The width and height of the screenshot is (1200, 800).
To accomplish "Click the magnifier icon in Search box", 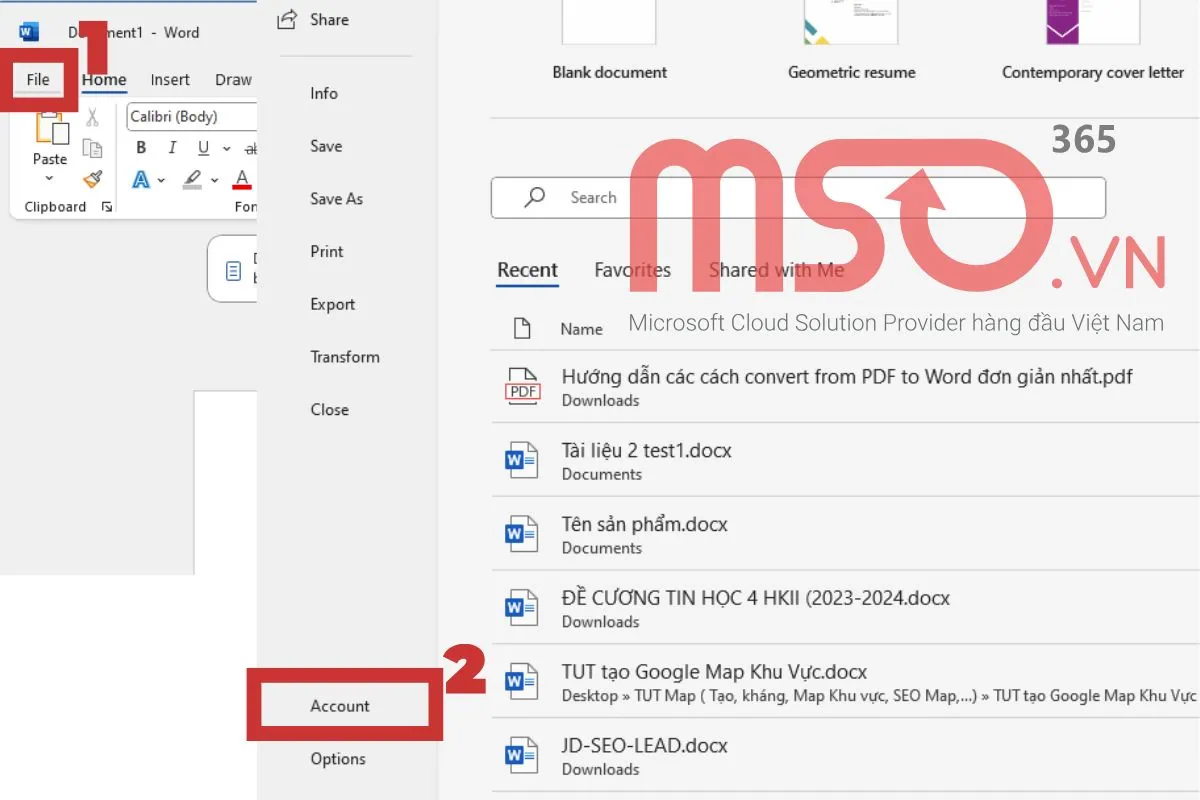I will click(535, 197).
